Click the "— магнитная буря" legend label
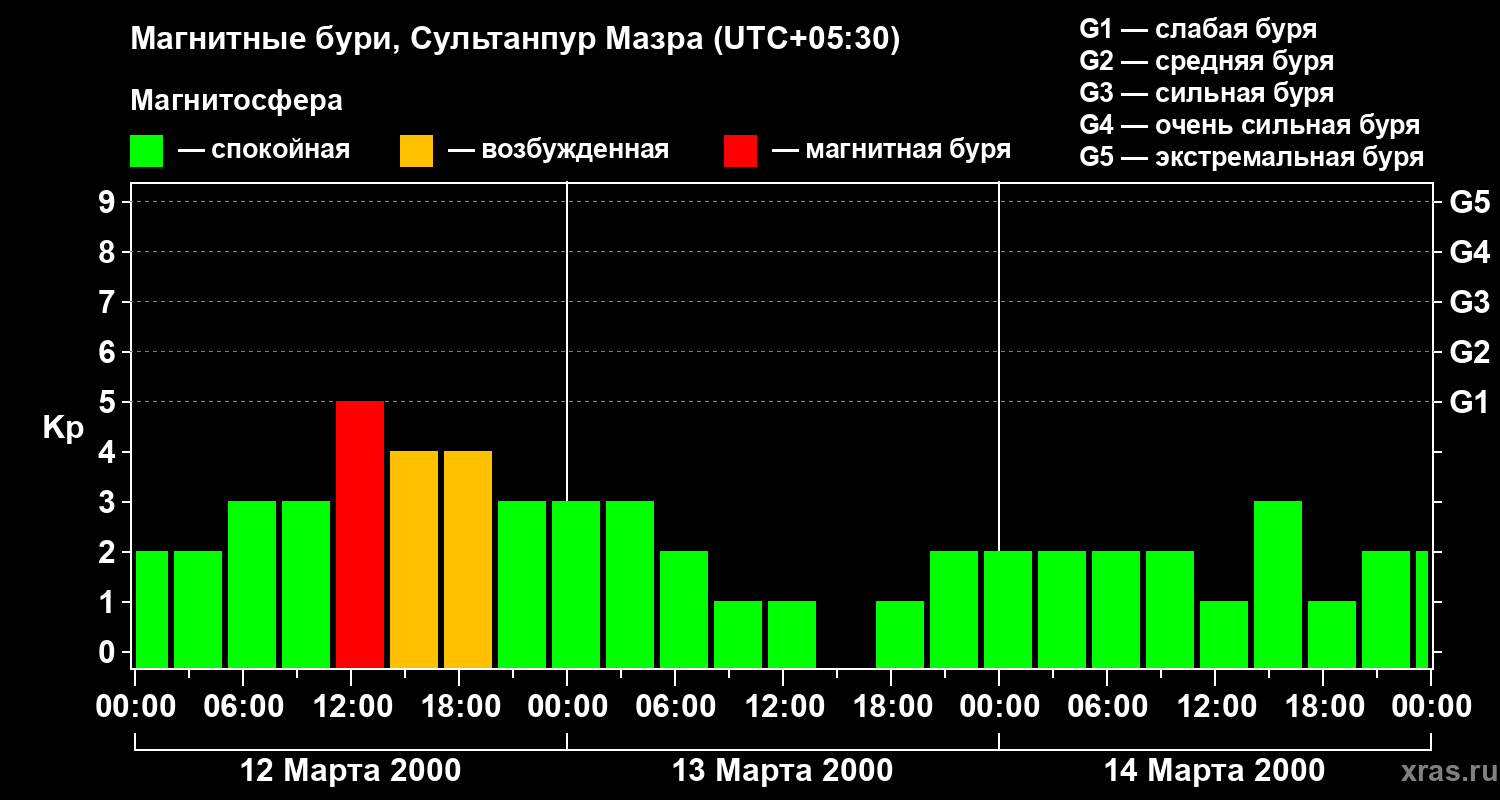 891,150
